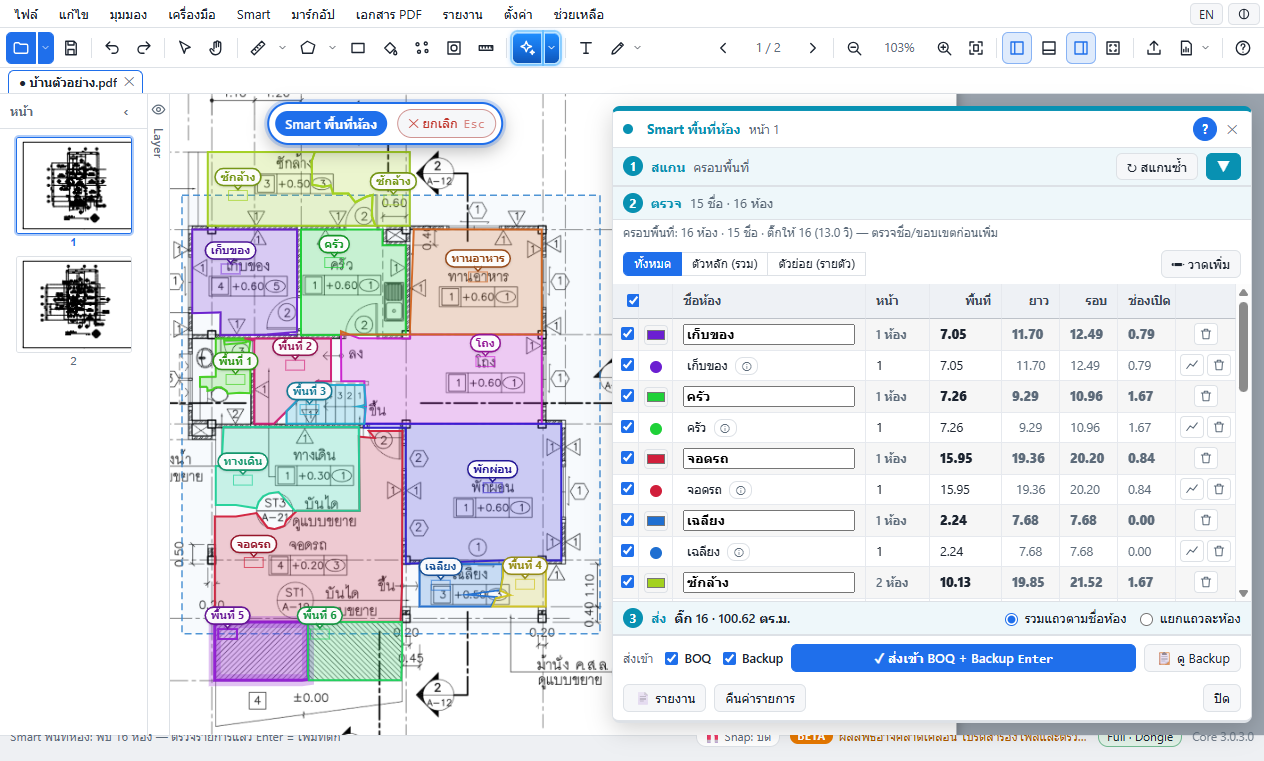1264x761 pixels.
Task: Select the arrow pointer tool
Action: 184,48
